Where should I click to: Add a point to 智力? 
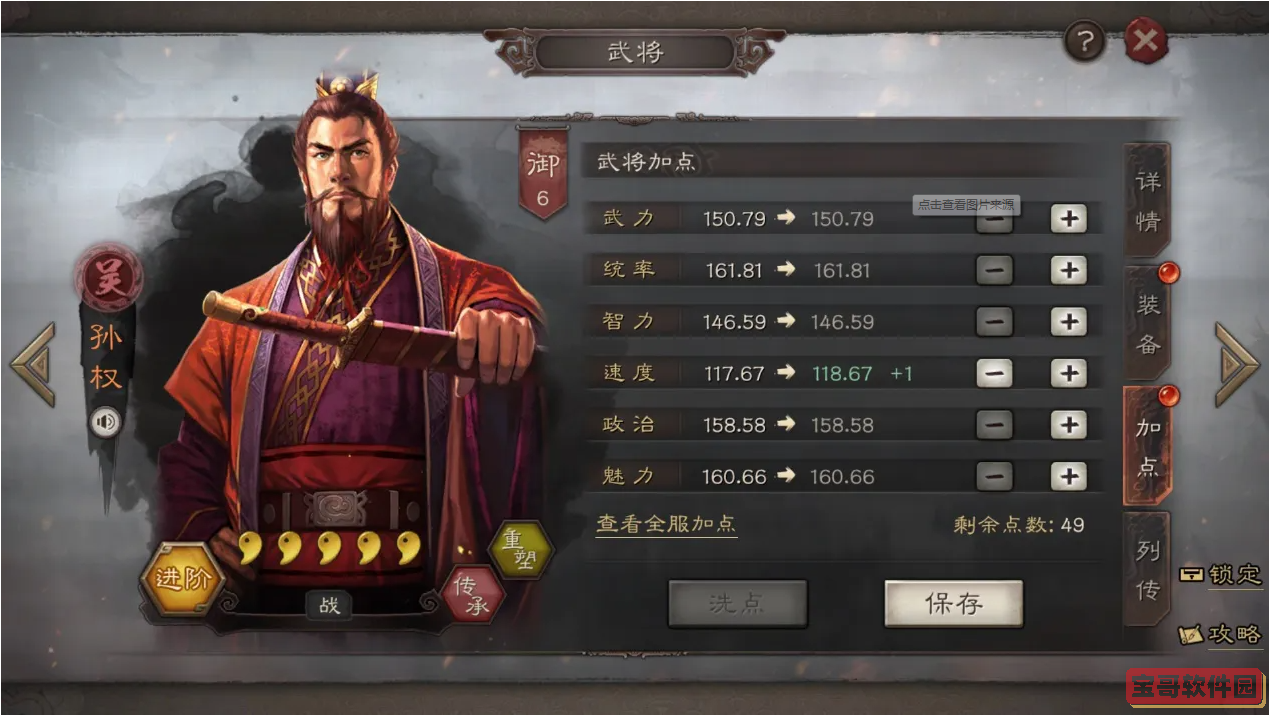coord(1068,322)
